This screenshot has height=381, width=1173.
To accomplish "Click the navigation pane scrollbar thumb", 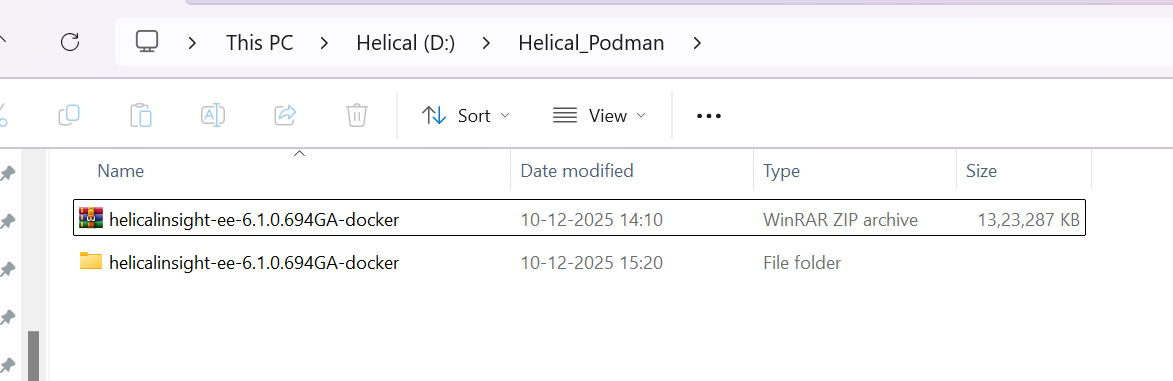I will 33,356.
